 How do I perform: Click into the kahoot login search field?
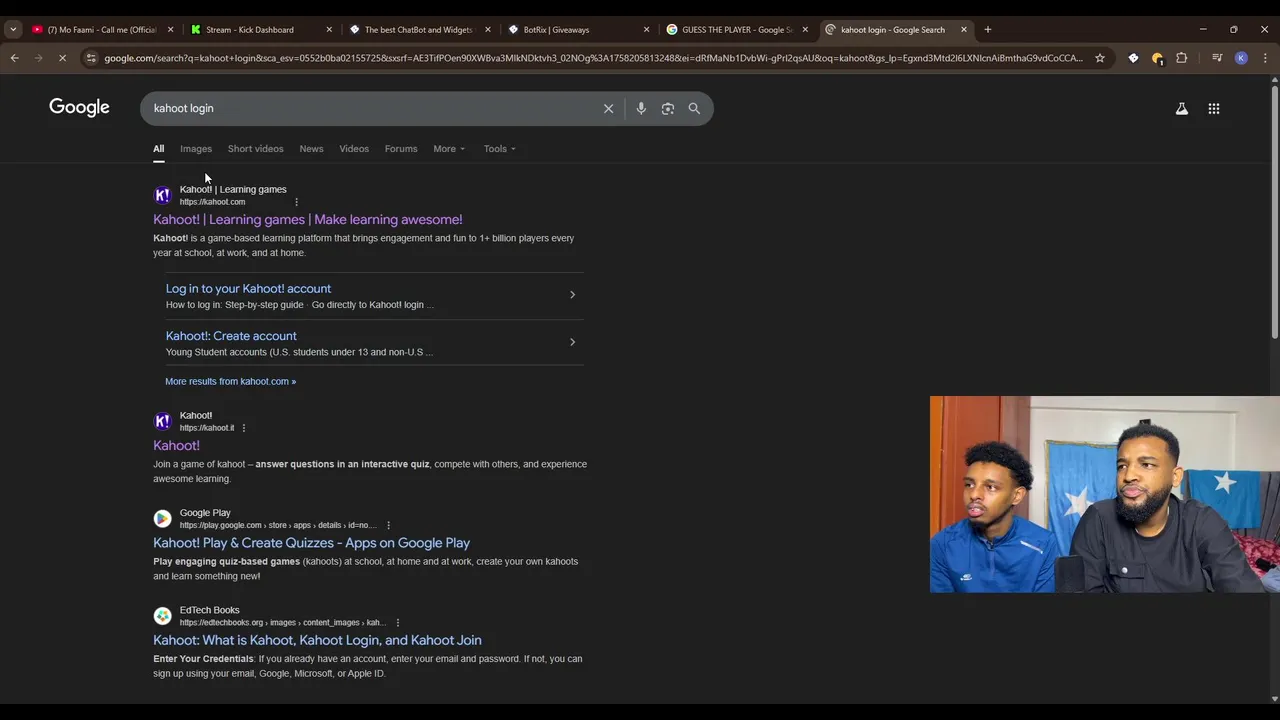pos(370,108)
